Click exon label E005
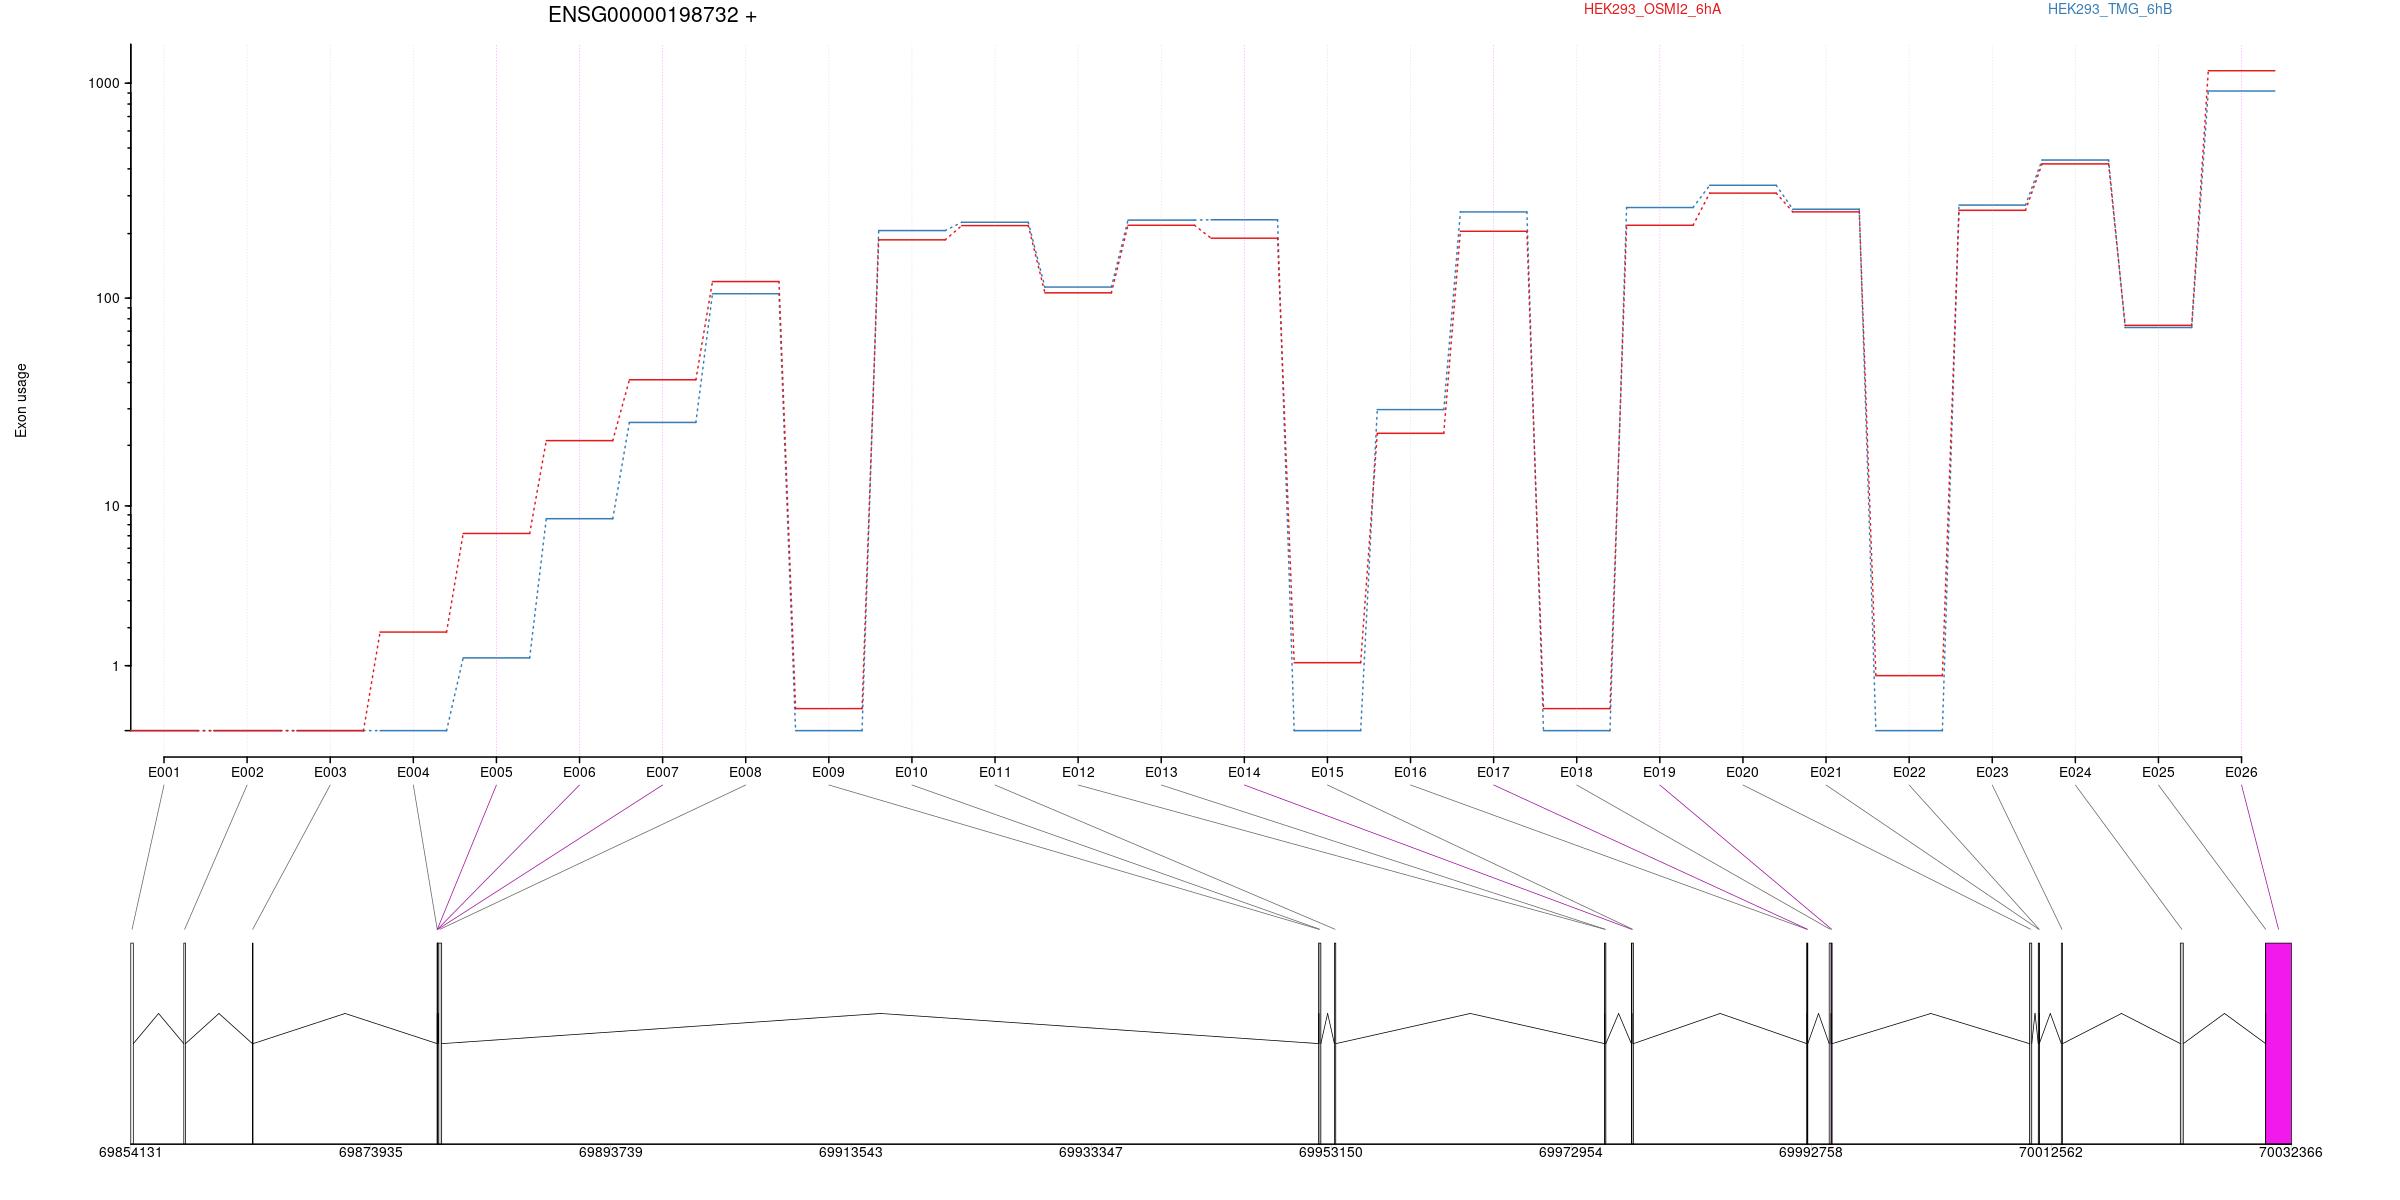This screenshot has height=1200, width=2400. [x=496, y=772]
